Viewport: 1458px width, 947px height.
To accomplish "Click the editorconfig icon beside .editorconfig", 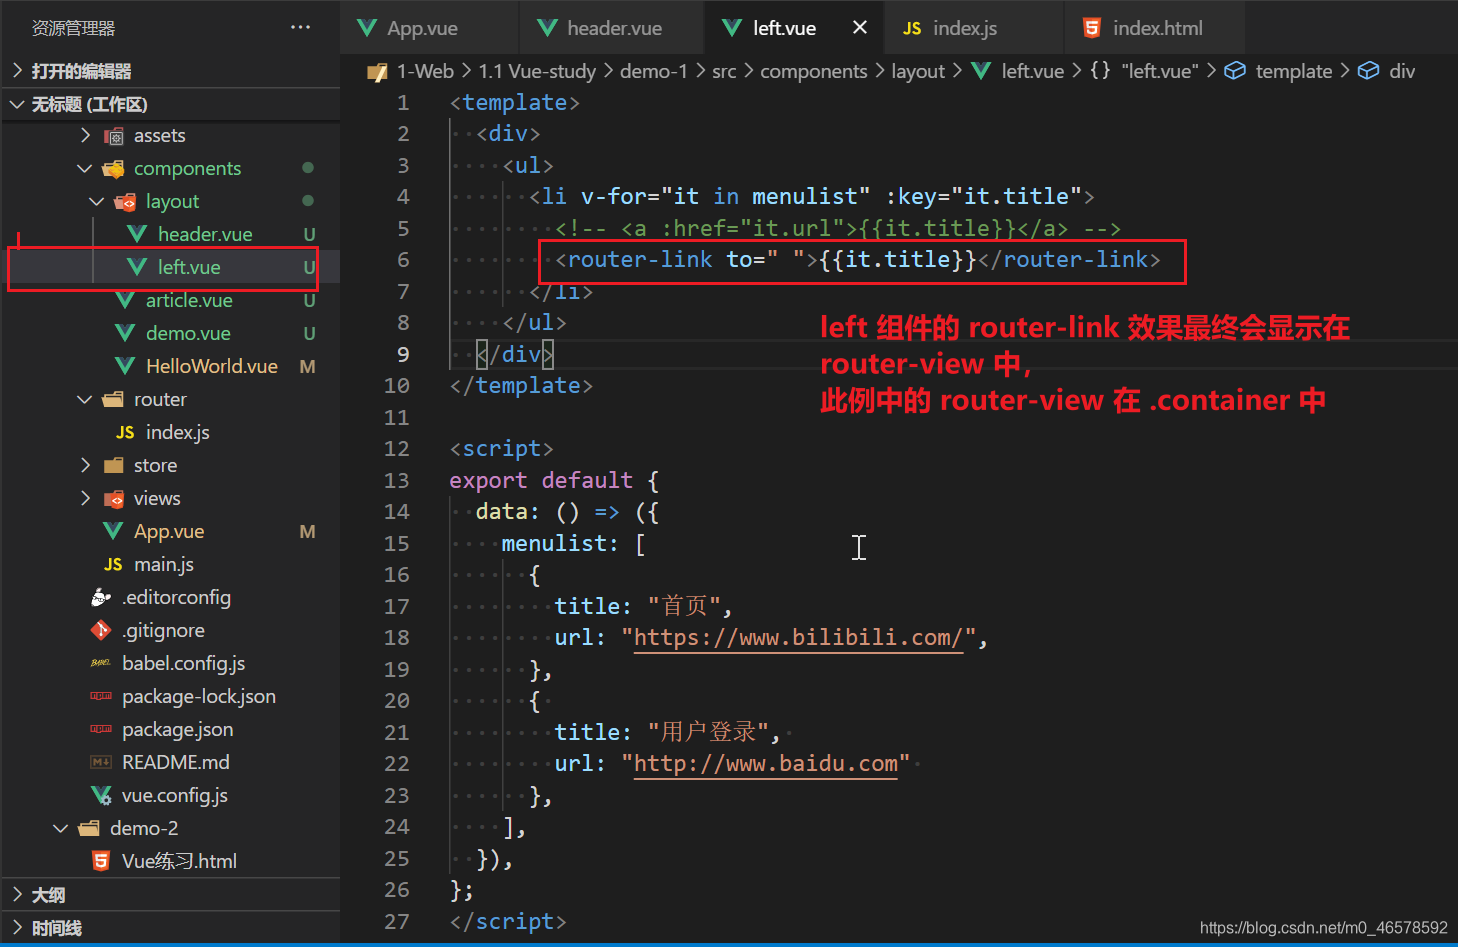I will (x=101, y=597).
